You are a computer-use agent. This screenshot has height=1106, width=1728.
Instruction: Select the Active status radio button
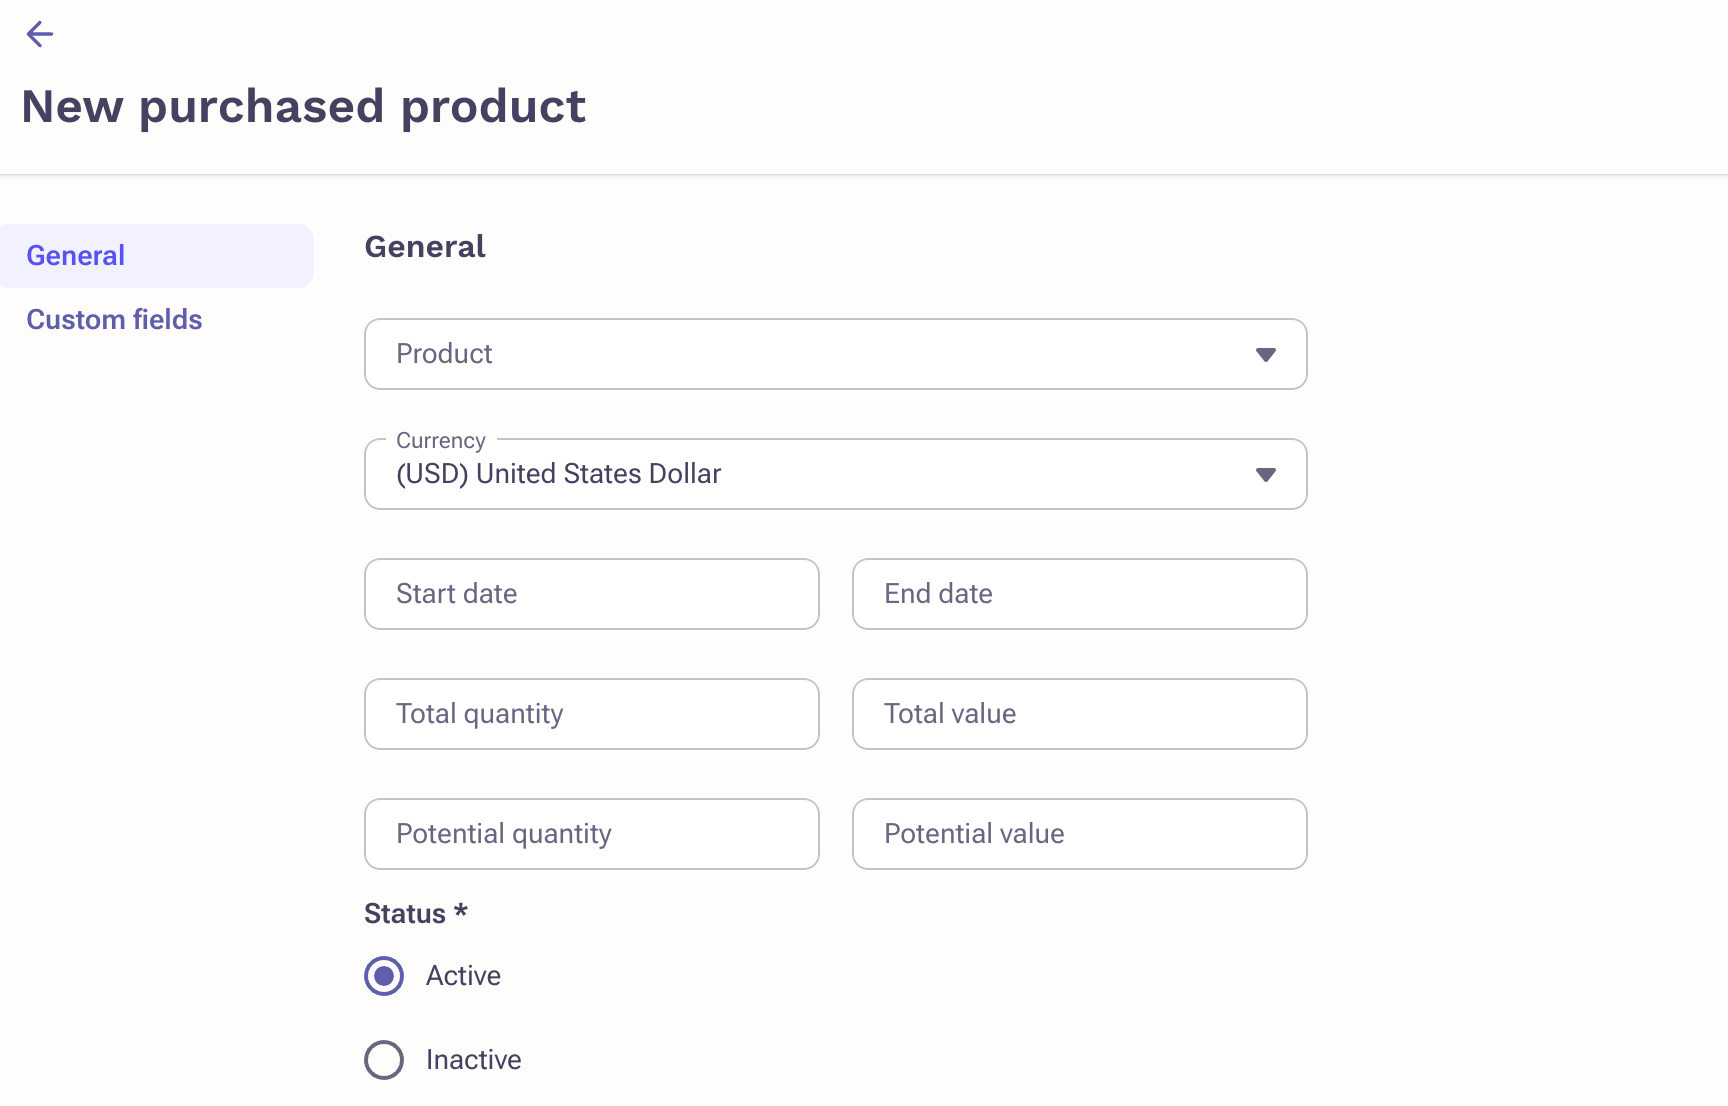tap(384, 976)
